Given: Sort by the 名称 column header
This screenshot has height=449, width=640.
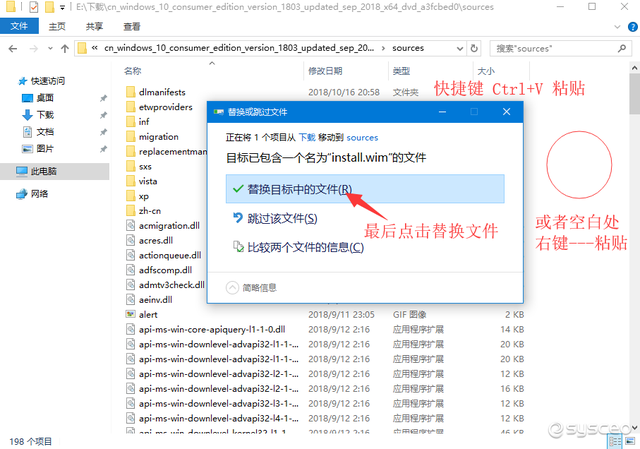Looking at the screenshot, I should [132, 71].
